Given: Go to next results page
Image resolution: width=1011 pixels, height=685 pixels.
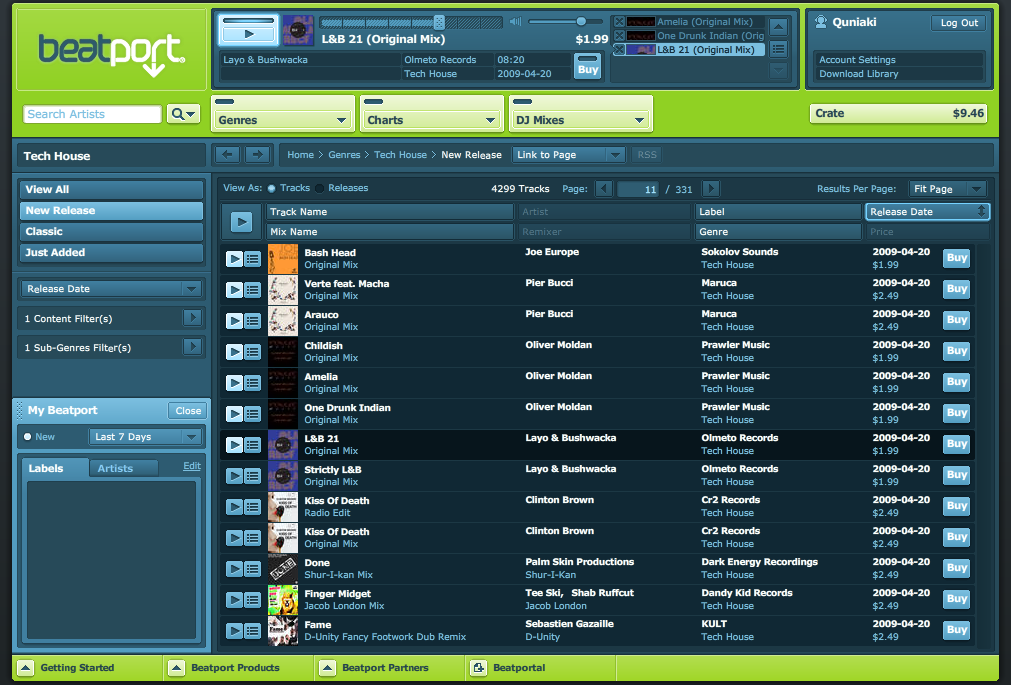Looking at the screenshot, I should [711, 188].
